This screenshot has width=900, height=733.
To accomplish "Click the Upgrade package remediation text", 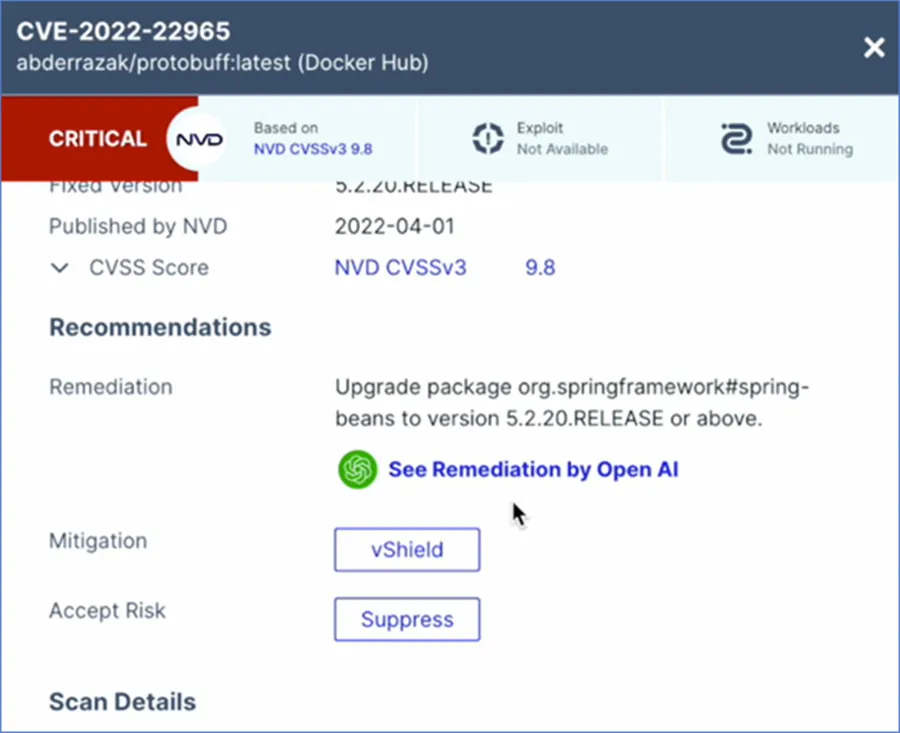I will pyautogui.click(x=572, y=403).
